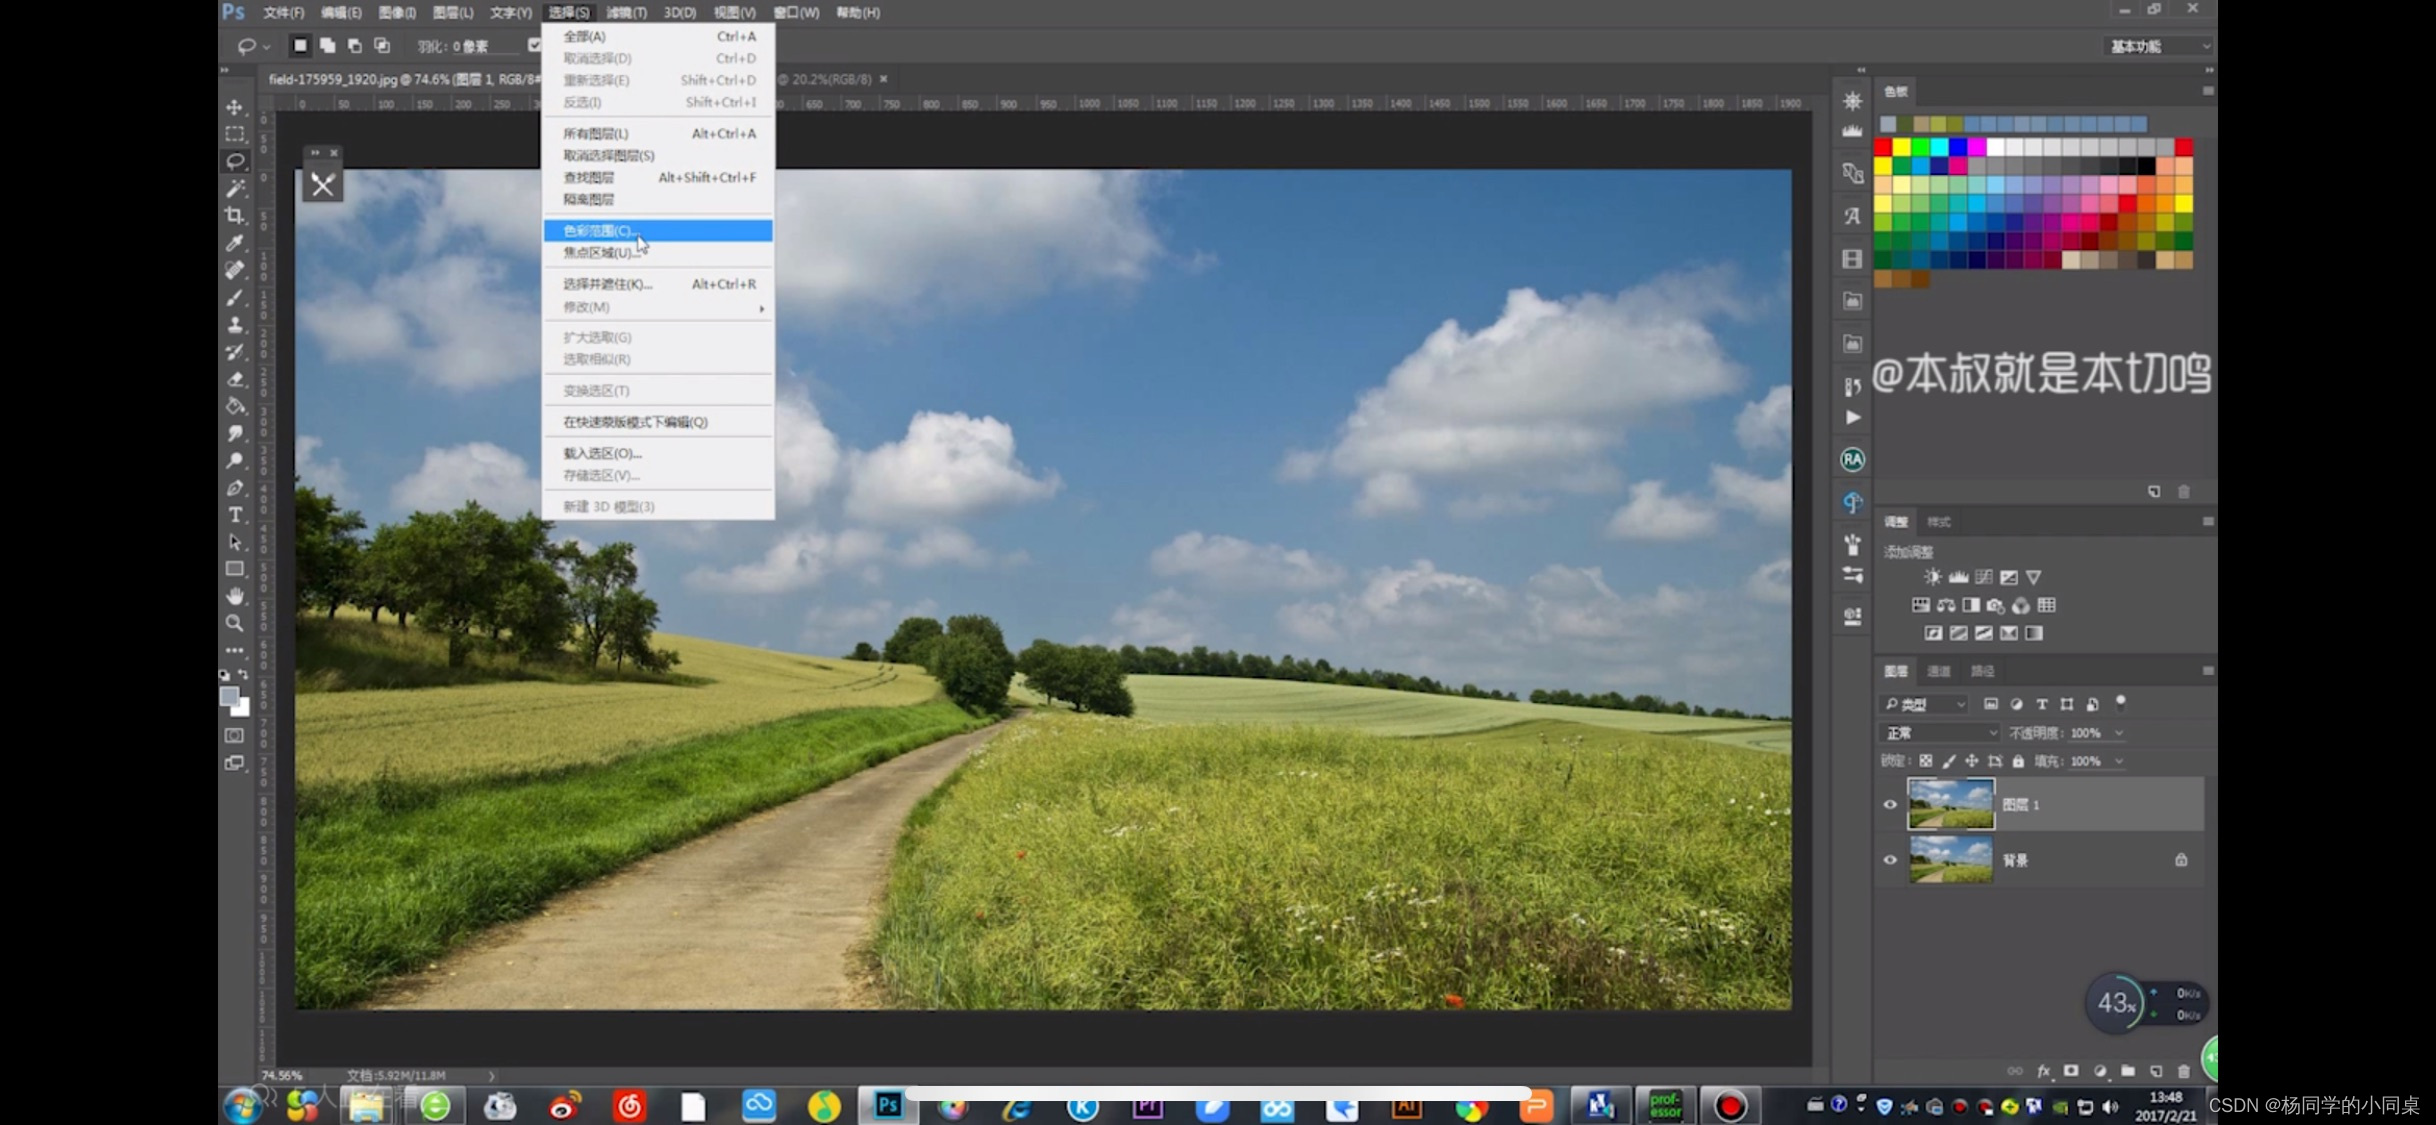
Task: Select the Pen tool
Action: click(x=235, y=488)
